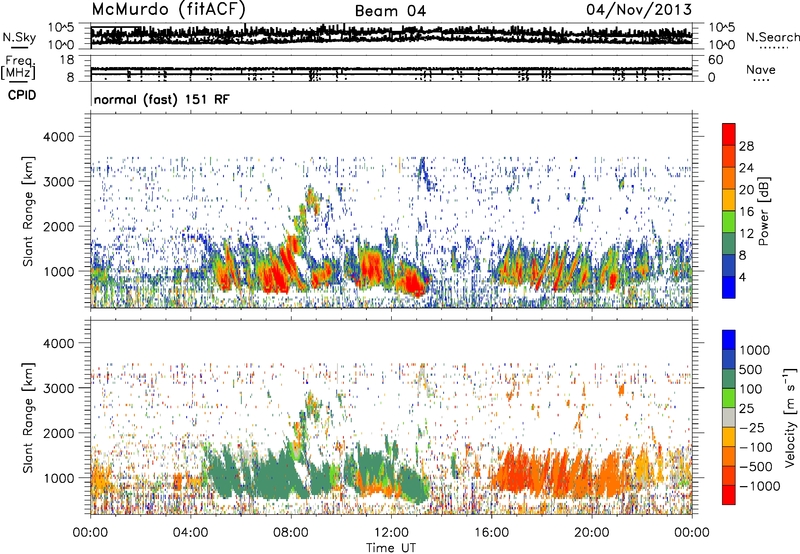
Task: Click the light green 12-16 dB swatch
Action: [x=729, y=222]
